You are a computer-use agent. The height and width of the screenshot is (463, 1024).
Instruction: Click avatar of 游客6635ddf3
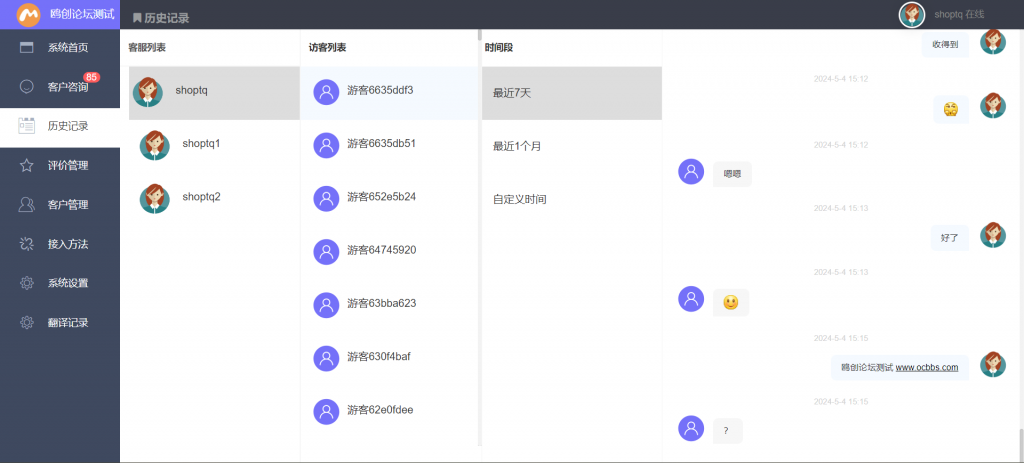[x=327, y=92]
